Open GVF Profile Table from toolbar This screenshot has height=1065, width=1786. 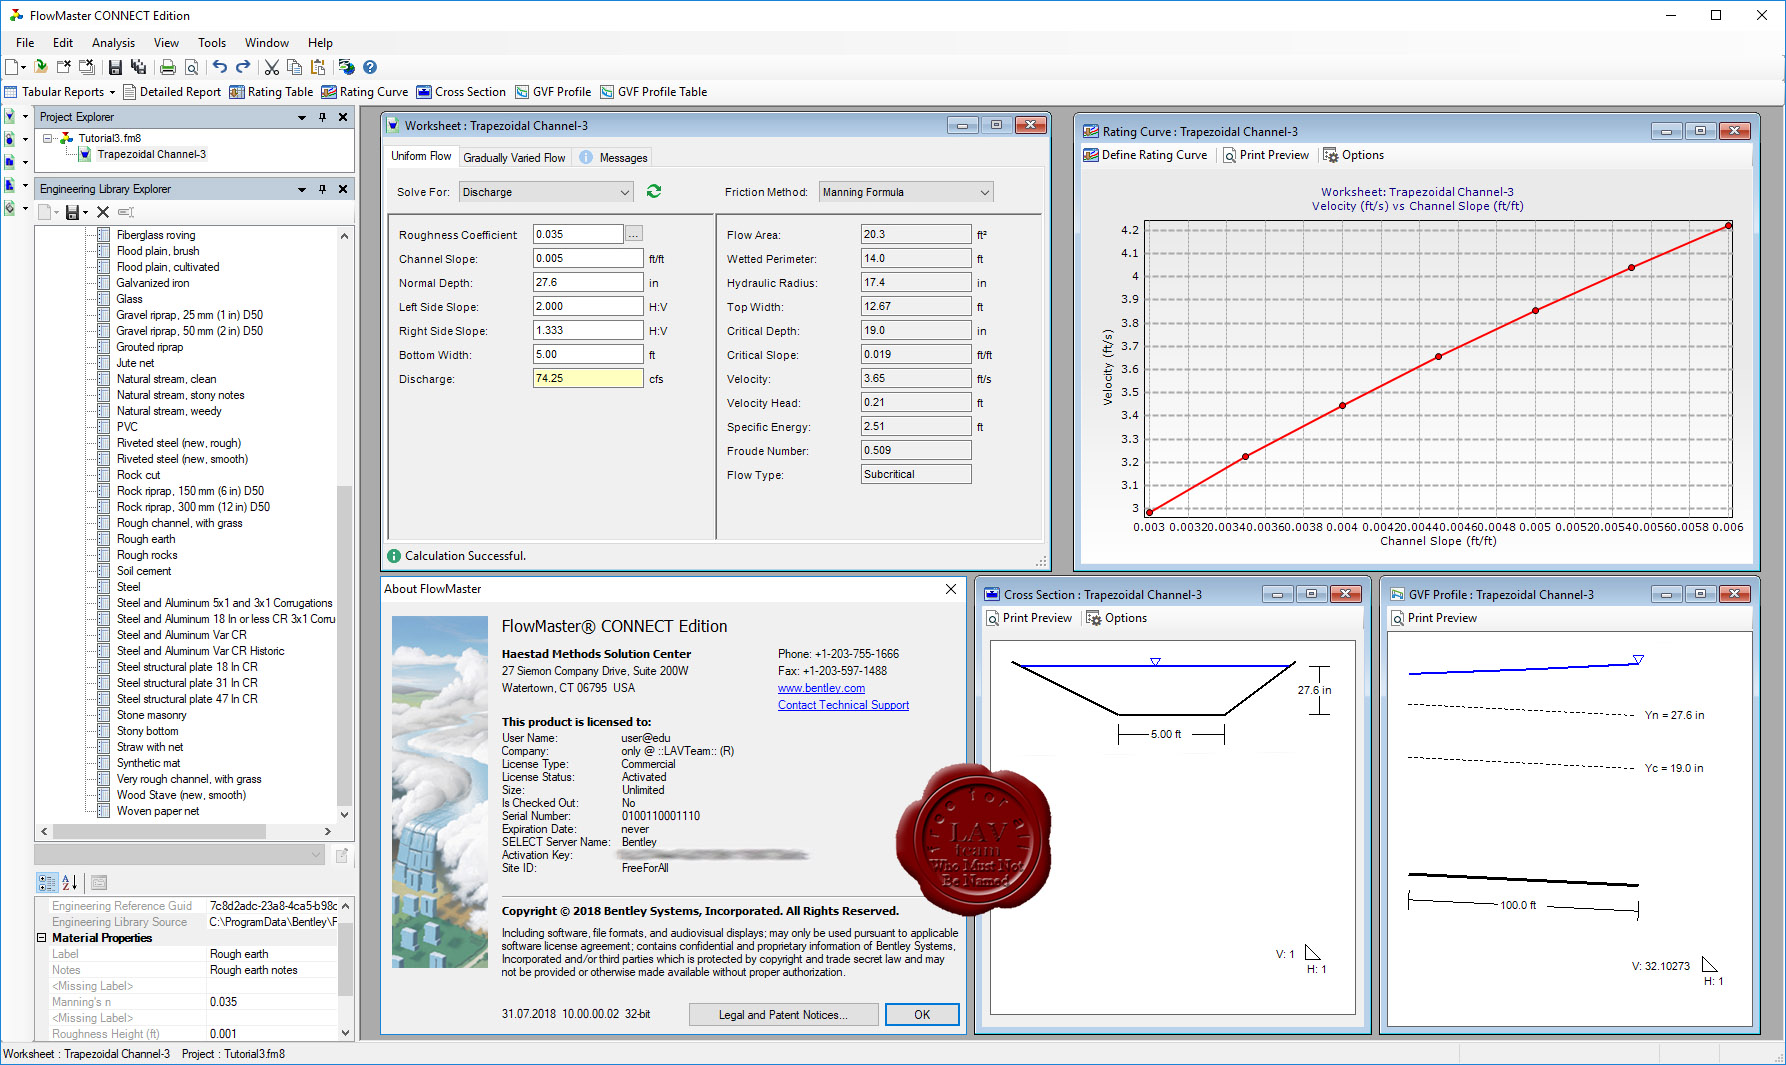point(653,92)
